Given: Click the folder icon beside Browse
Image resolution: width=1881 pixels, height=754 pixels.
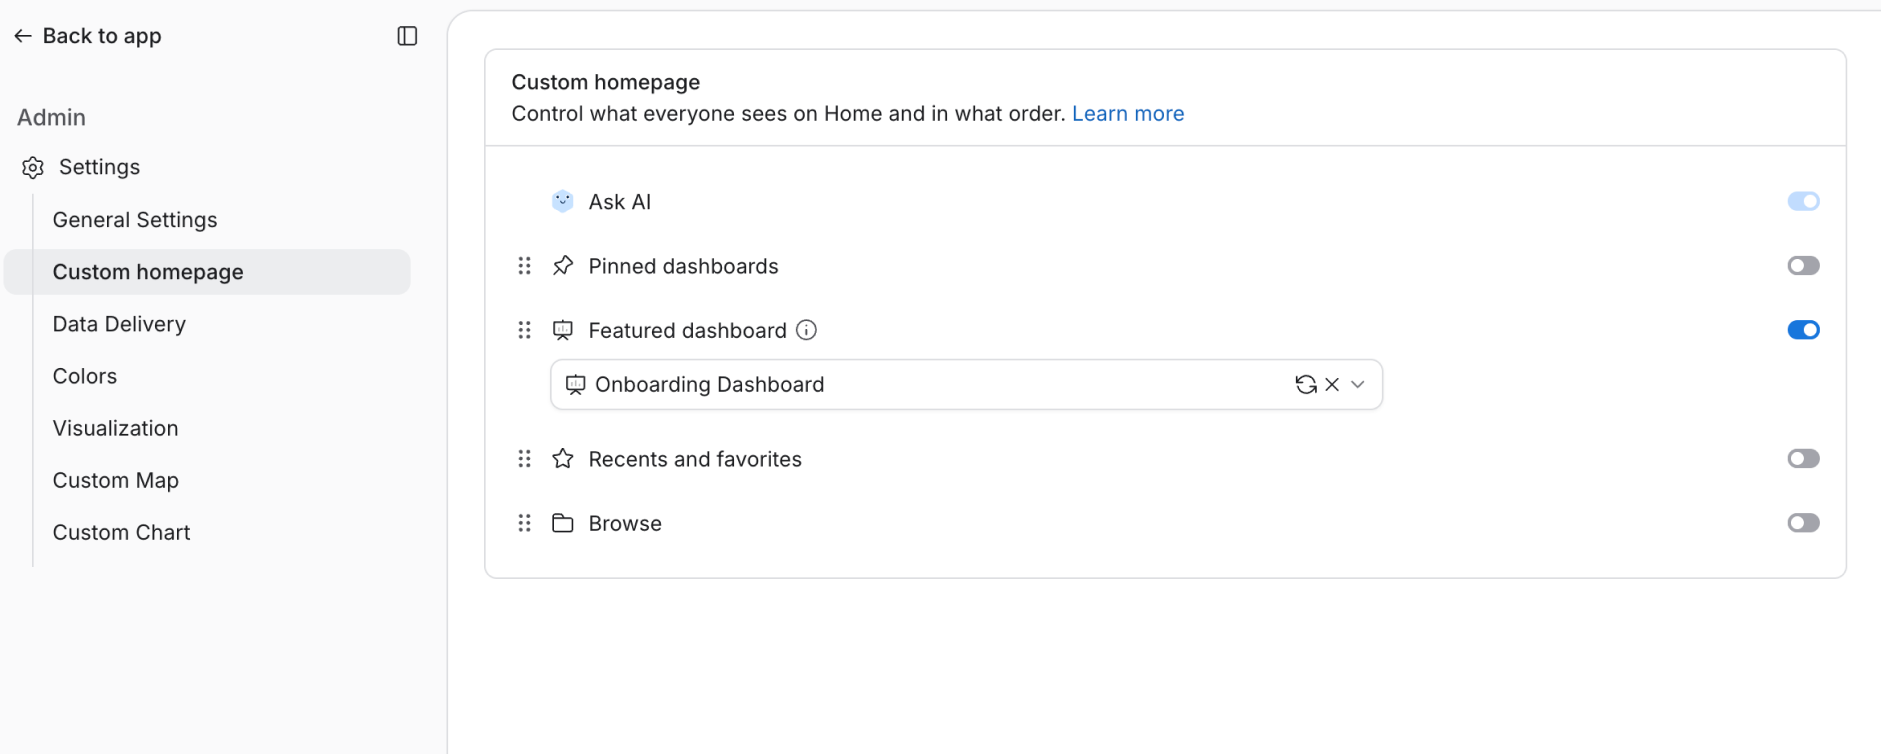Looking at the screenshot, I should pos(563,523).
